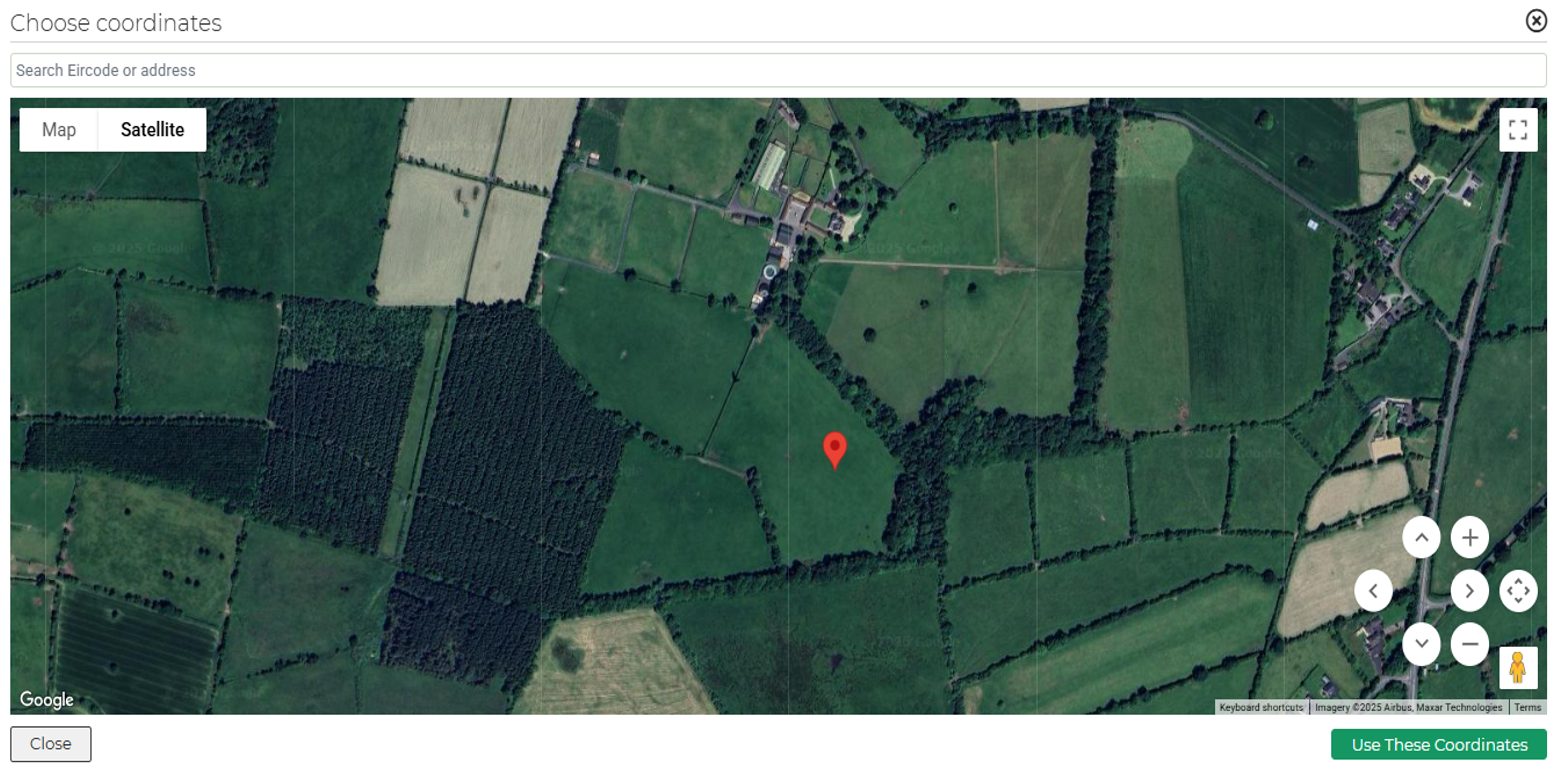Click the Search Eircode or address field
This screenshot has width=1563, height=772.
[778, 70]
